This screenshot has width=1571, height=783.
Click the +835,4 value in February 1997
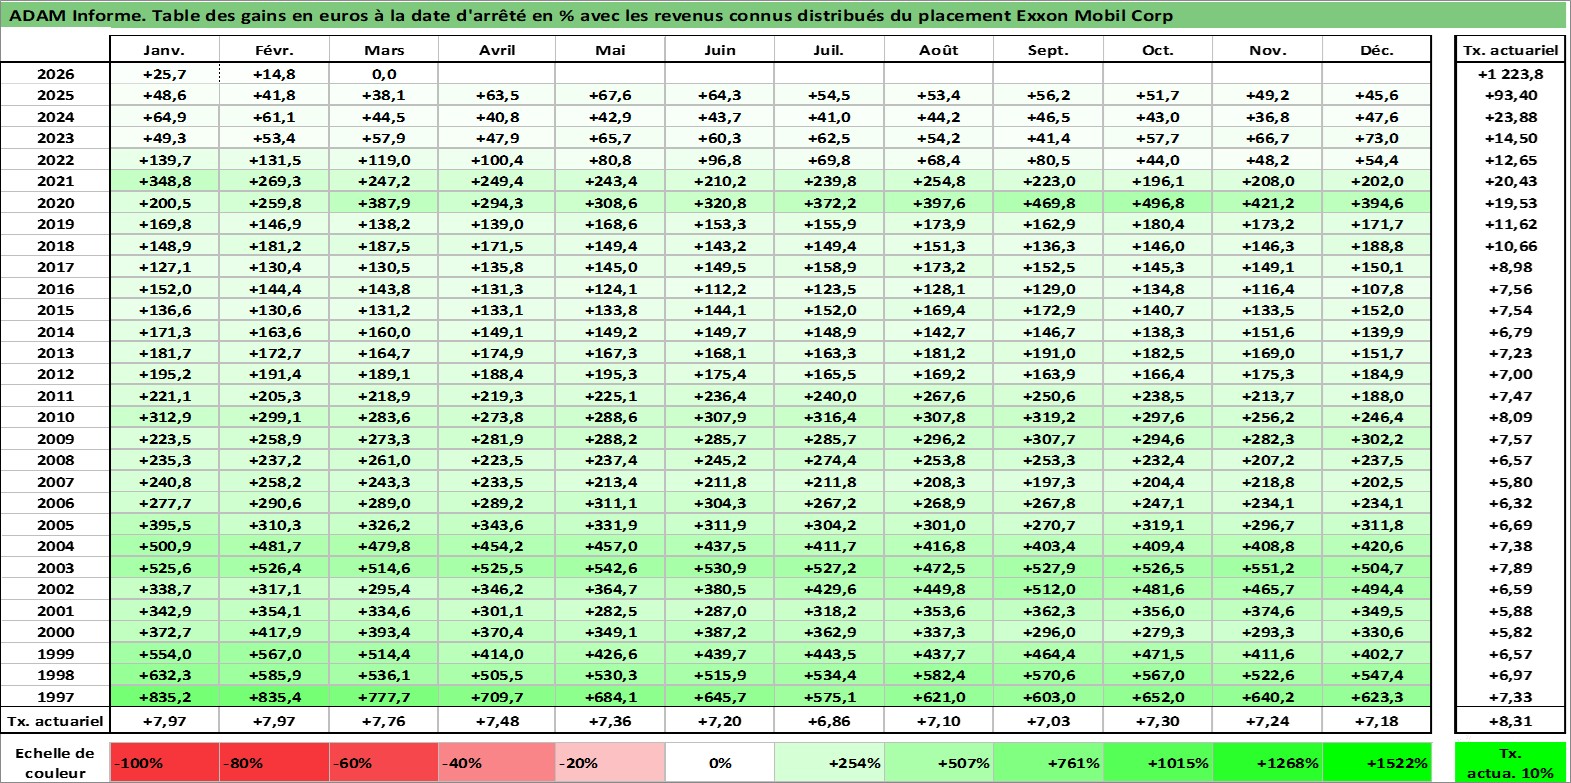274,697
